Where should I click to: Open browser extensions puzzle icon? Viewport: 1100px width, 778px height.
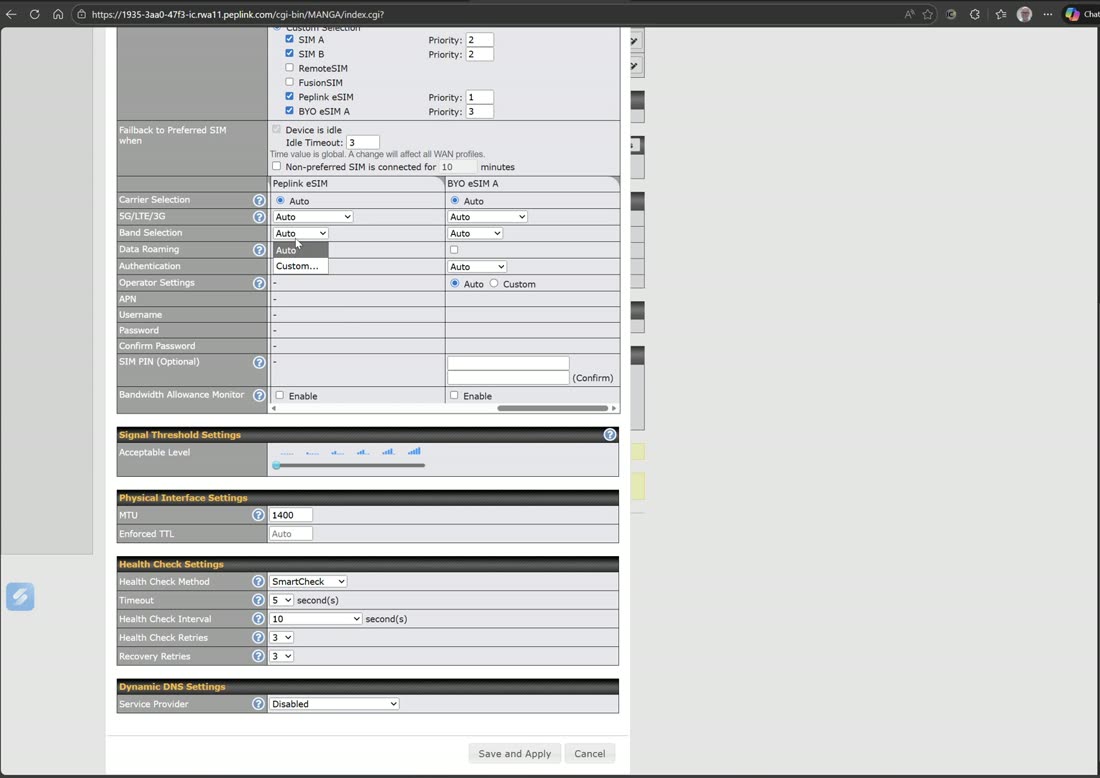pos(974,14)
